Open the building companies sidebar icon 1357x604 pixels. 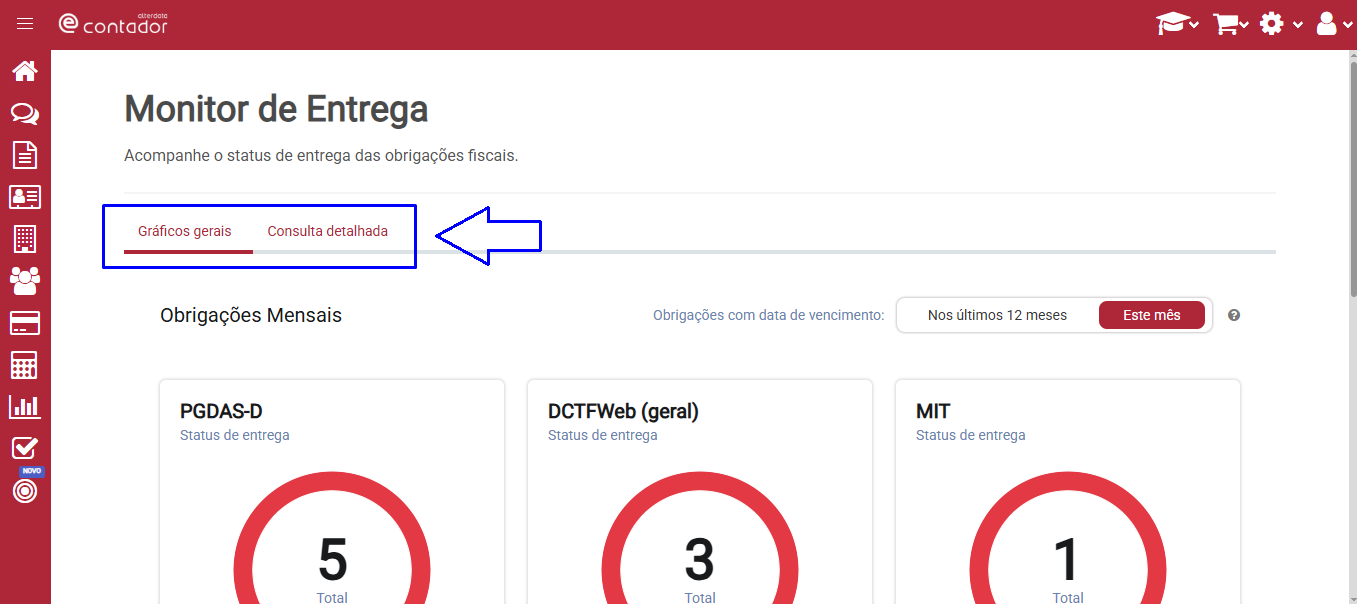tap(25, 239)
